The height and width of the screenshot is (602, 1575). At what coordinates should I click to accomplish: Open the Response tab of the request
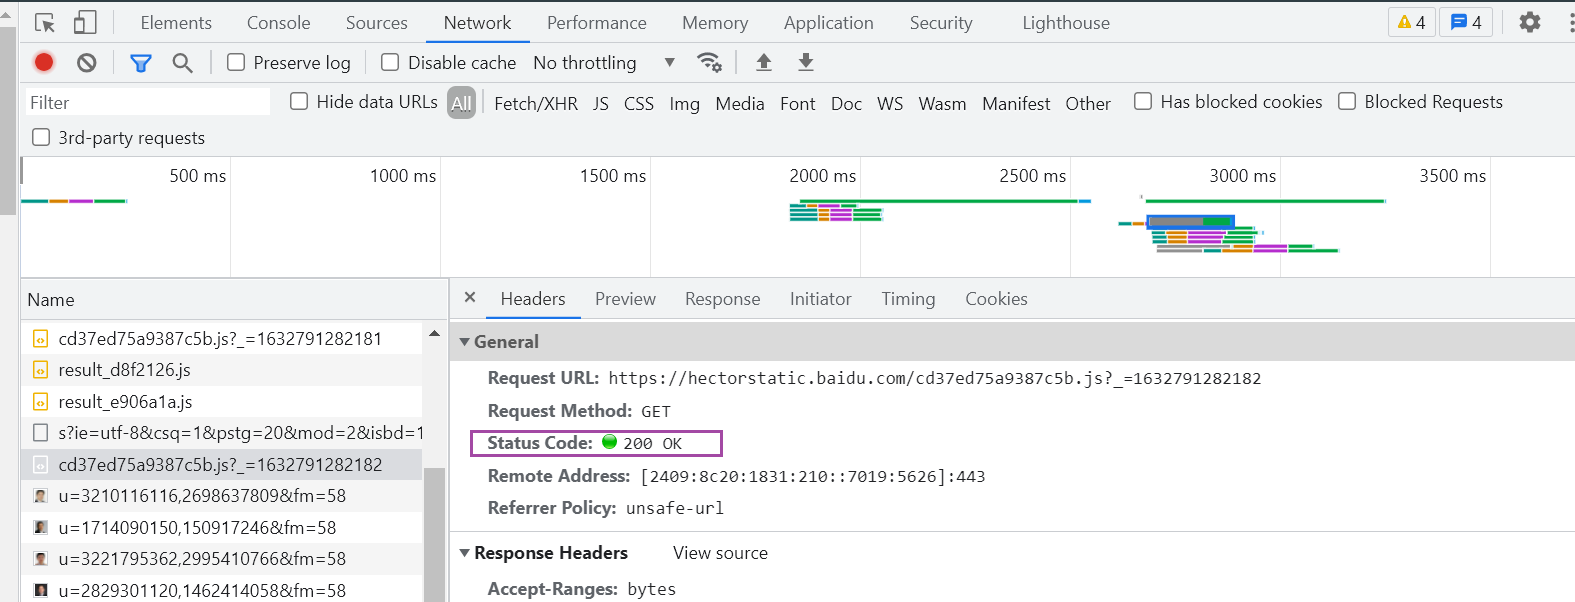click(x=723, y=299)
